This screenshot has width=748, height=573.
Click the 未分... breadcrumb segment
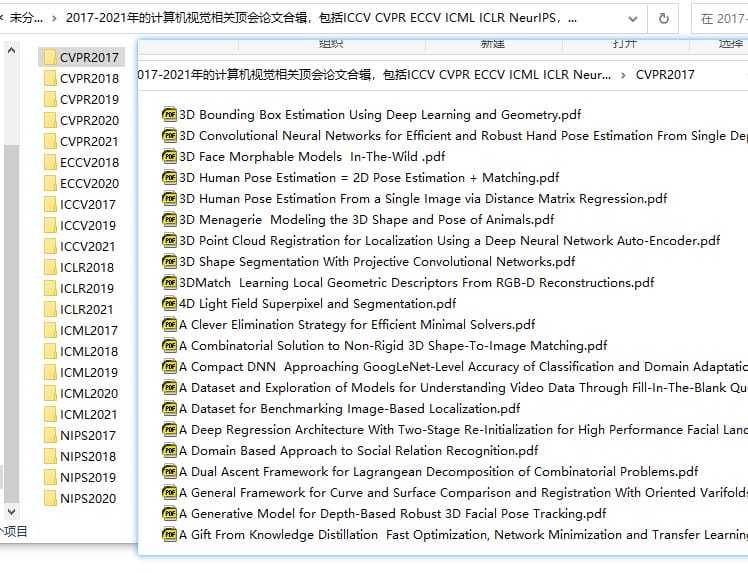(x=26, y=18)
